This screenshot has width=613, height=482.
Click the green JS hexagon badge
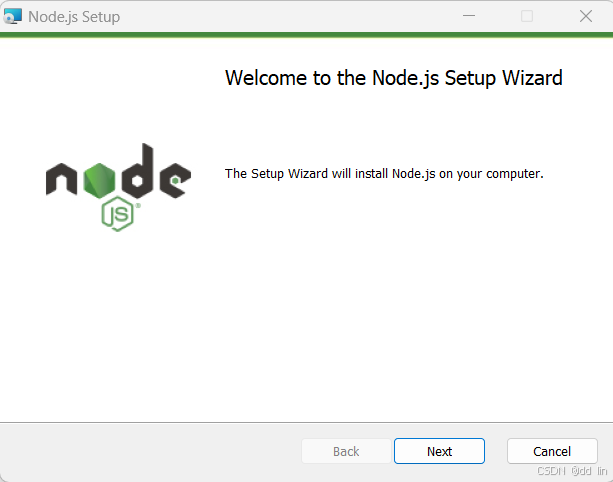117,214
